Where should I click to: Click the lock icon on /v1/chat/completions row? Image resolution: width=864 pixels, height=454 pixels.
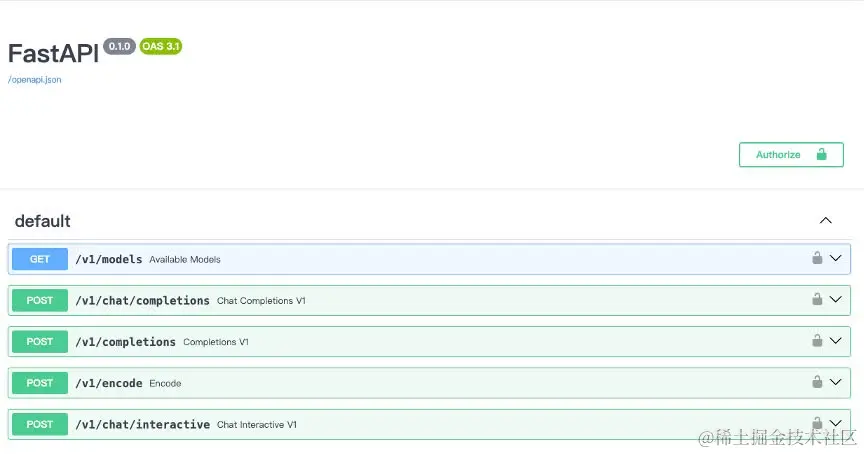[x=817, y=299]
